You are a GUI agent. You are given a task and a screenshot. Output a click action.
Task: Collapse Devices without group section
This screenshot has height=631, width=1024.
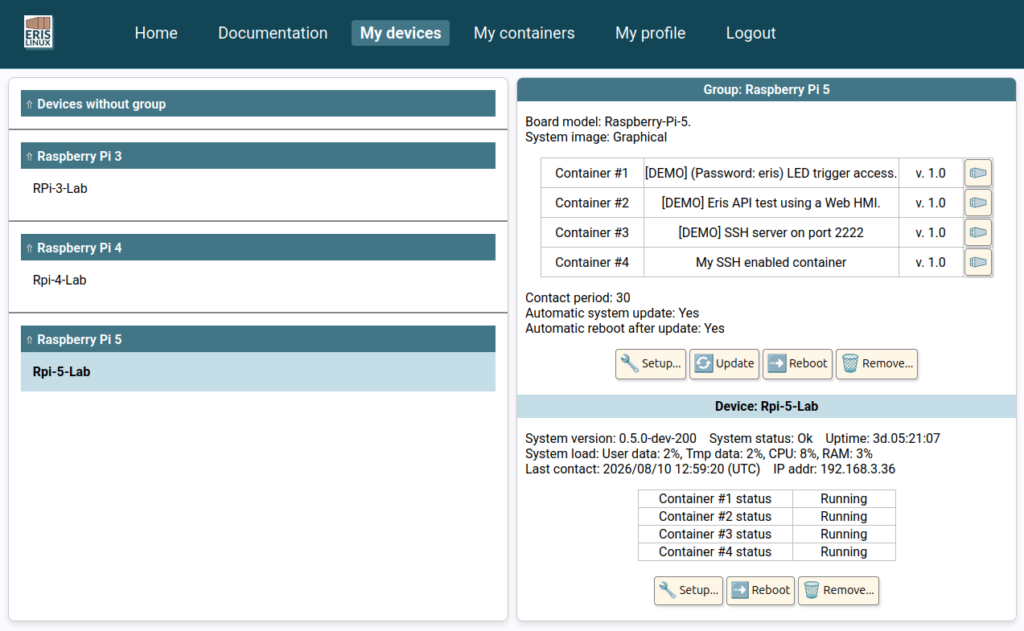[x=258, y=104]
